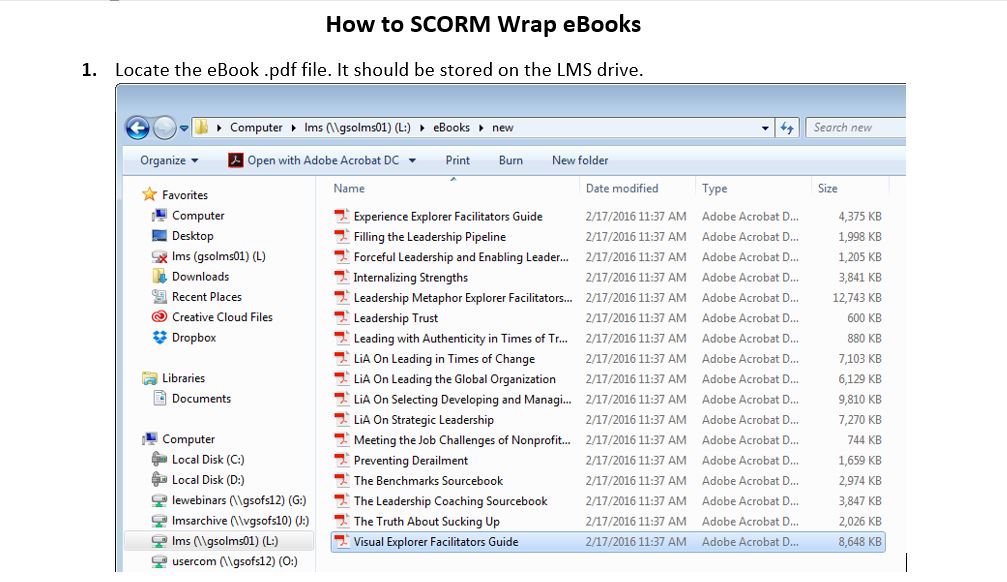Screen dimensions: 1007x582
Task: Expand Open with dropdown arrow
Action: [x=412, y=160]
